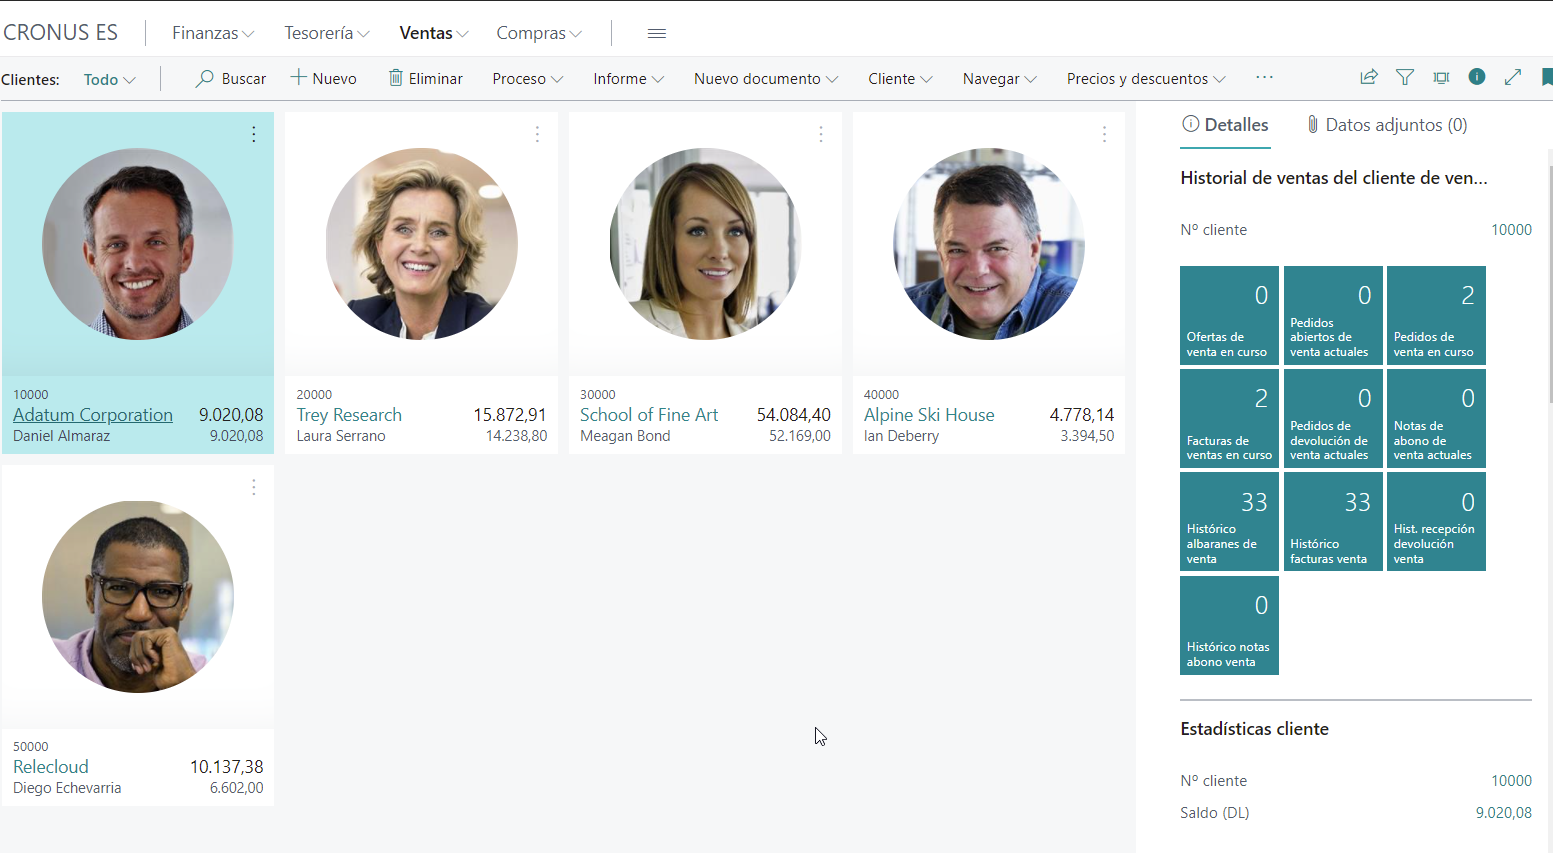Viewport: 1553px width, 853px height.
Task: Open options dots on Alpine Ski House card
Action: tap(1104, 134)
